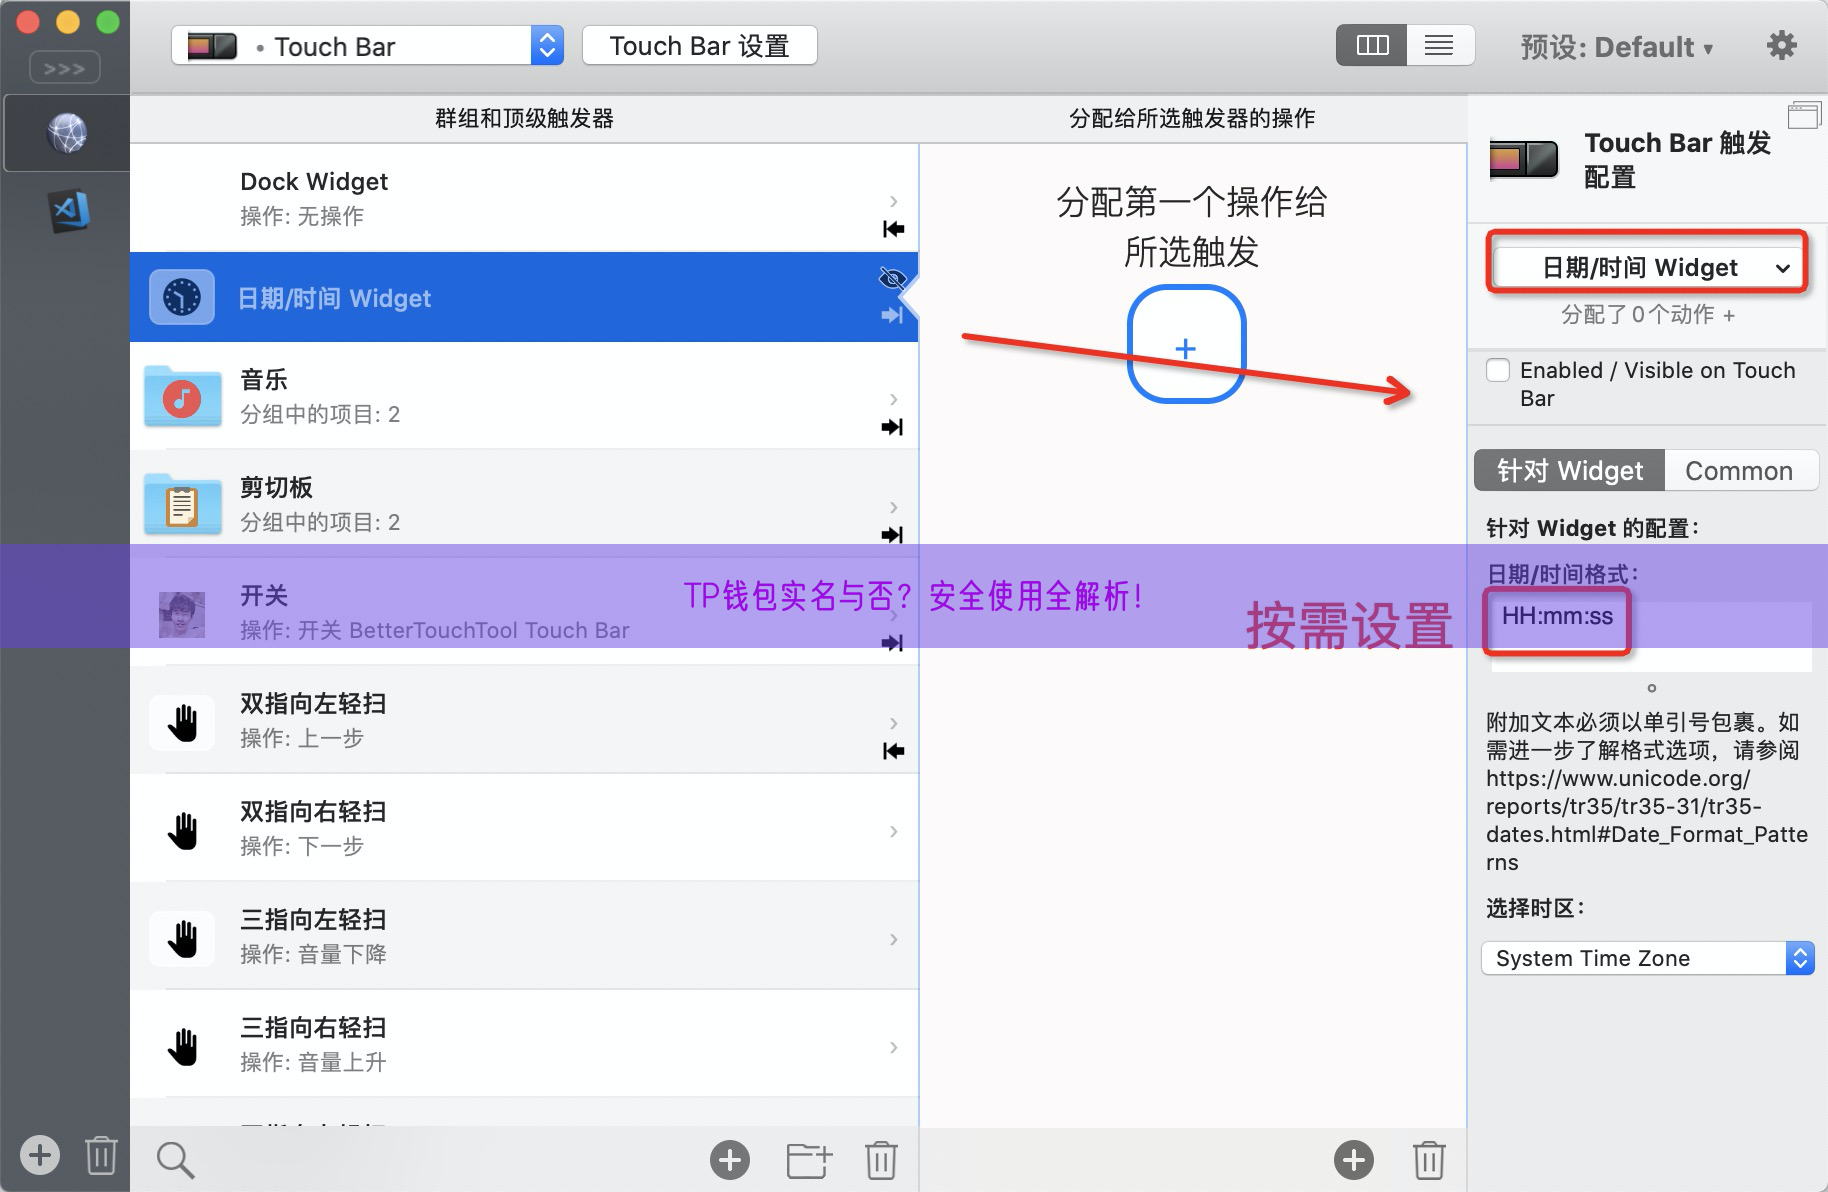1828x1192 pixels.
Task: Expand the app sidebar with the >>> button
Action: point(65,68)
